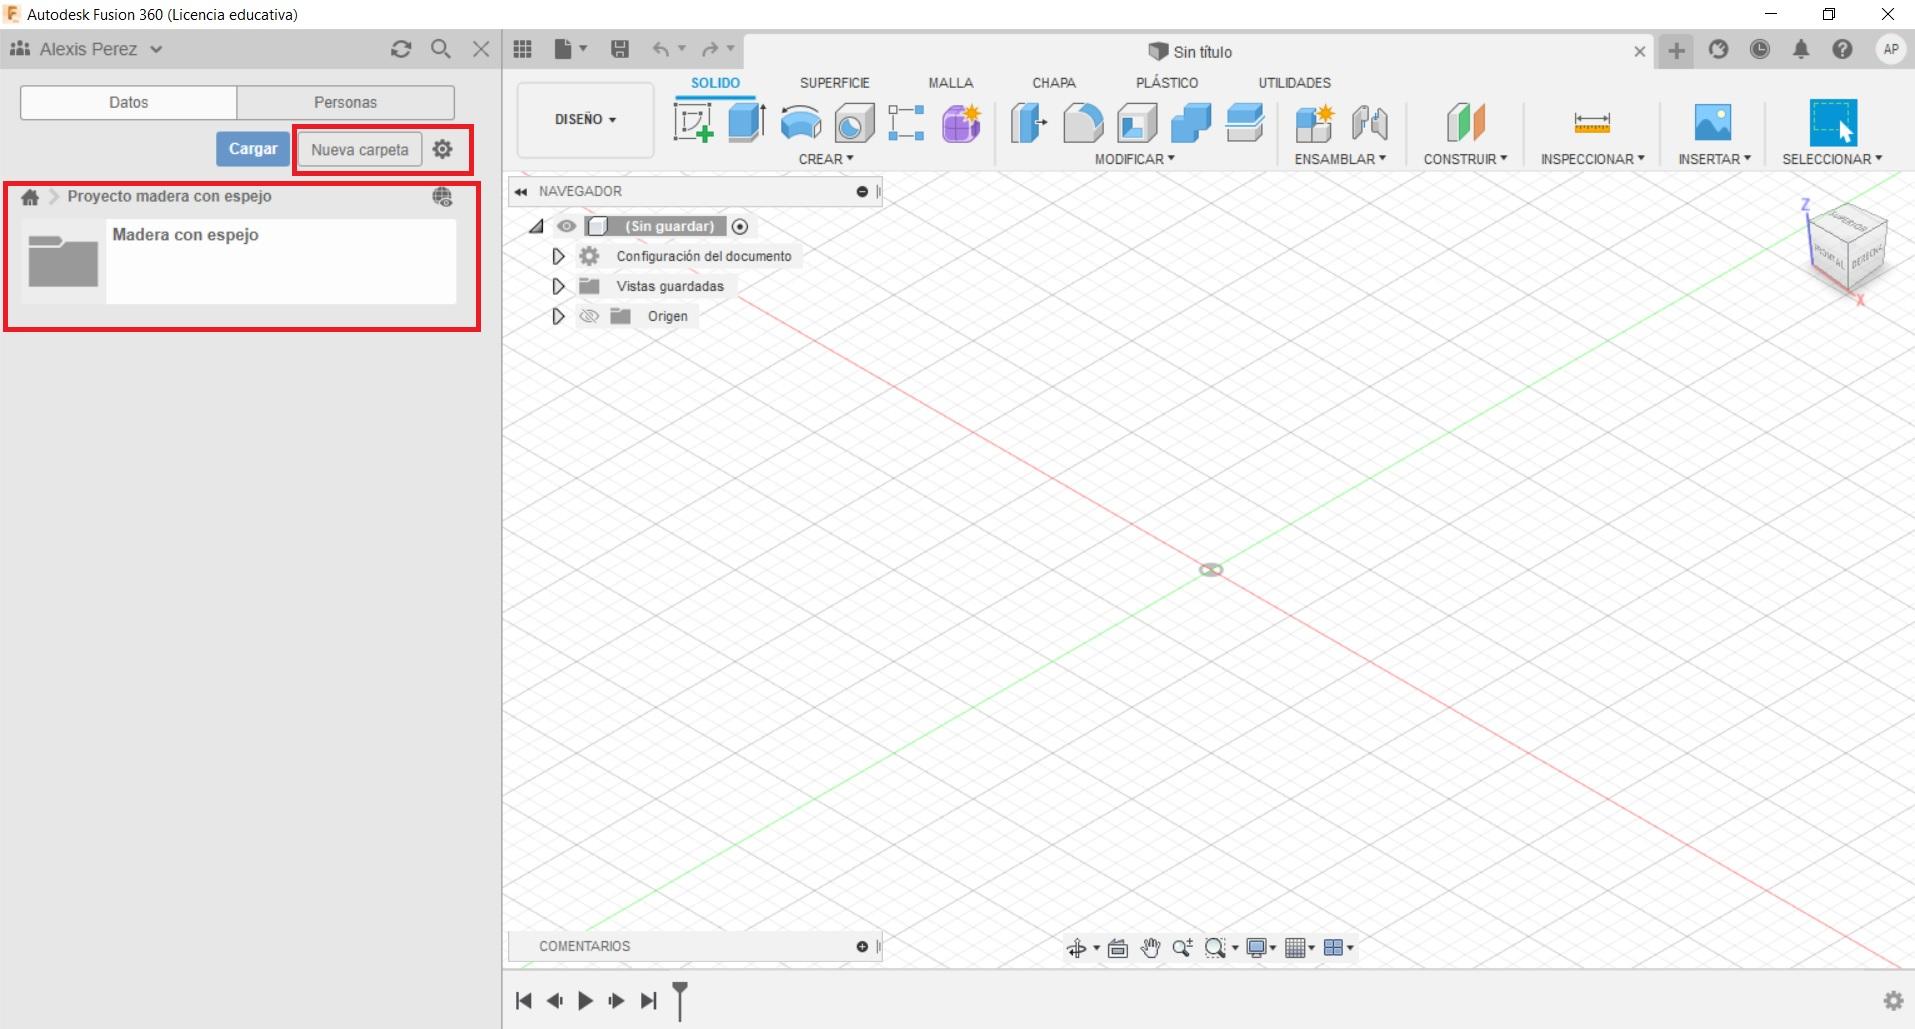1915x1029 pixels.
Task: Select the Offset Plane construct icon
Action: [1465, 123]
